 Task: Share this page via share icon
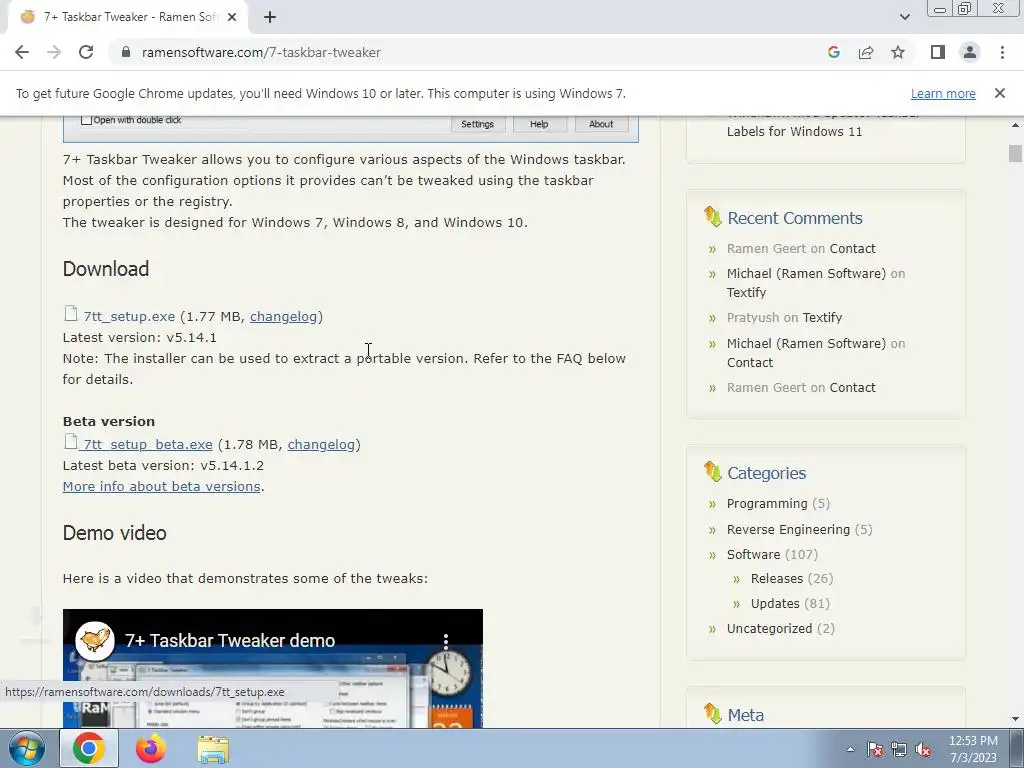(866, 52)
